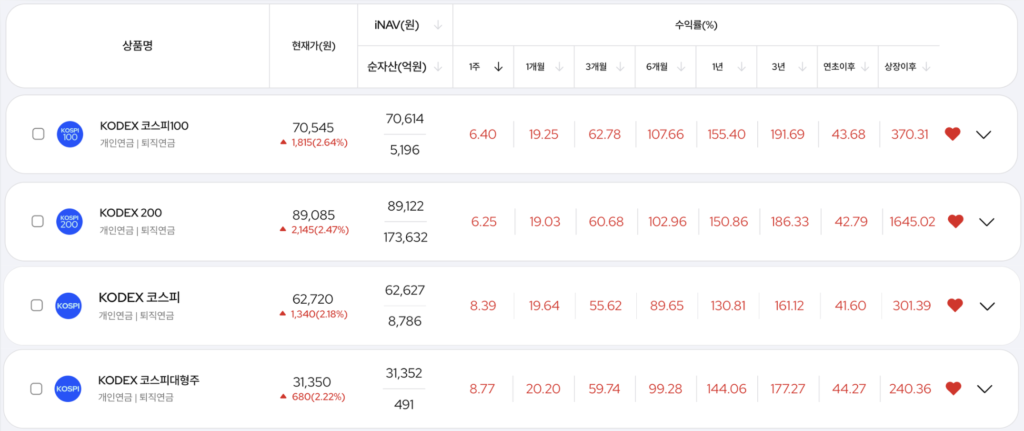Unfavorite KODEX 200 with the heart icon
Screen dimensions: 1024x431
(955, 221)
